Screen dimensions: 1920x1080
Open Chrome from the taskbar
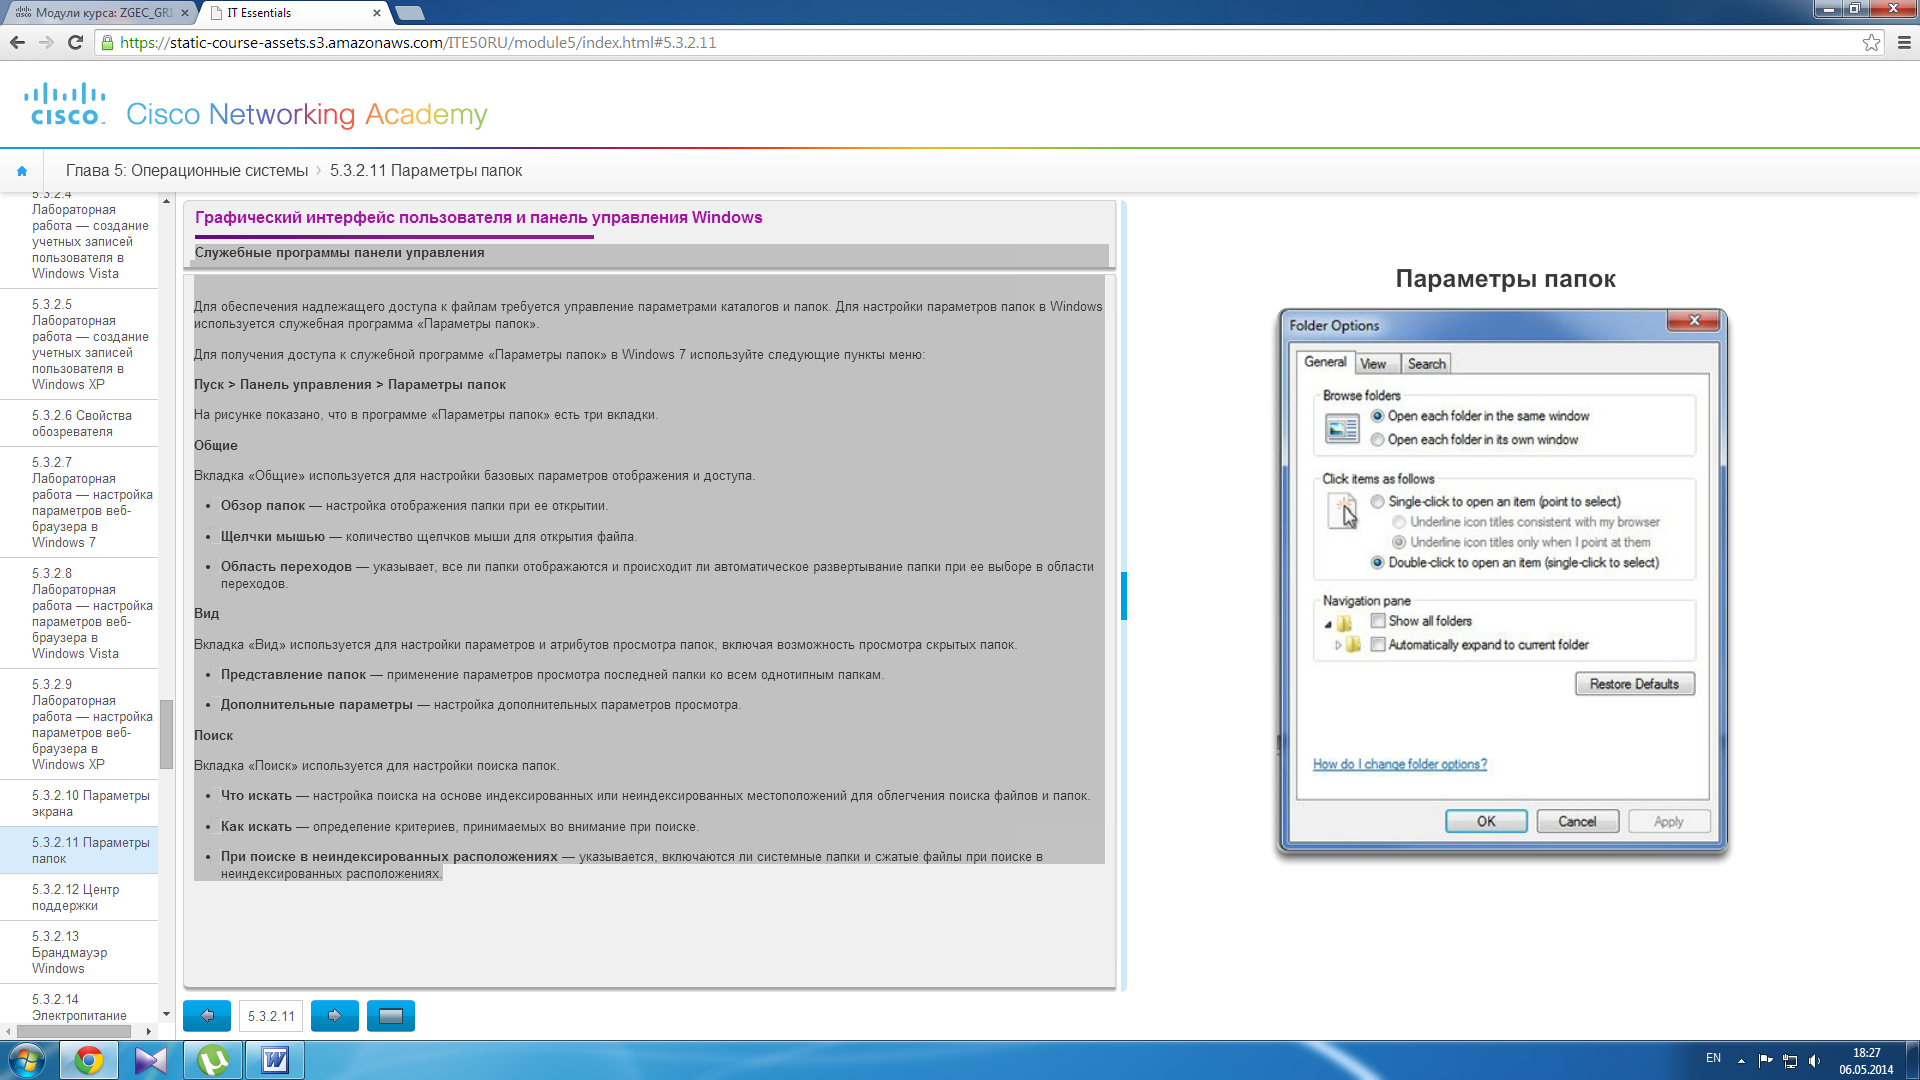click(89, 1060)
